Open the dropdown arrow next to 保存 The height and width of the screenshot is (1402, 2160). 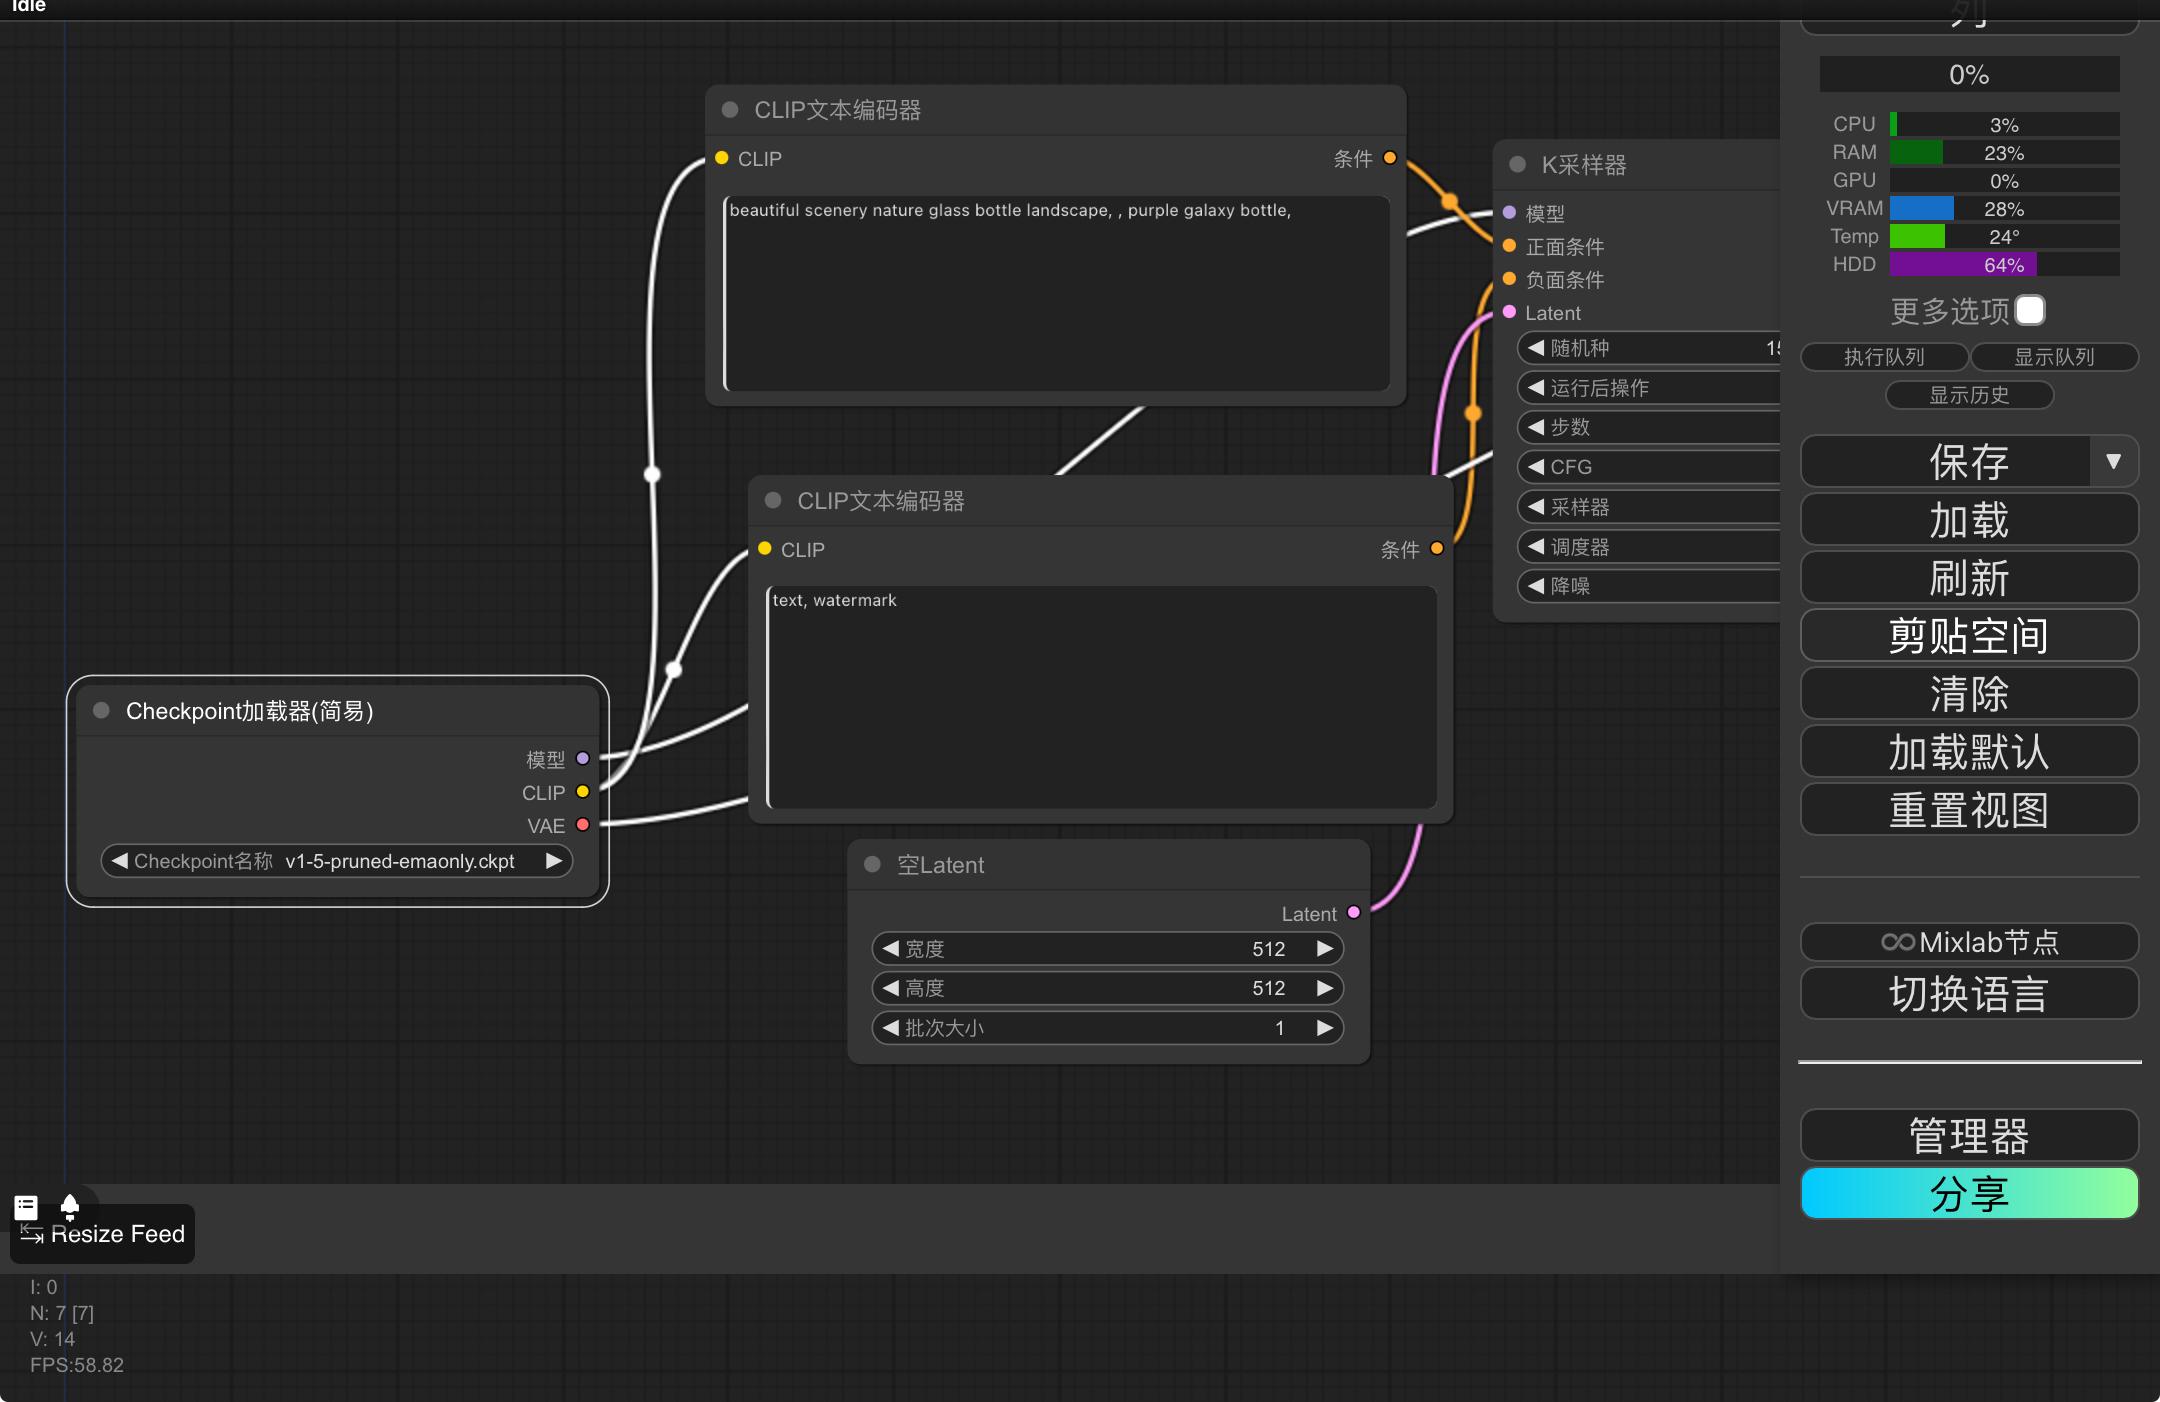(x=2113, y=461)
